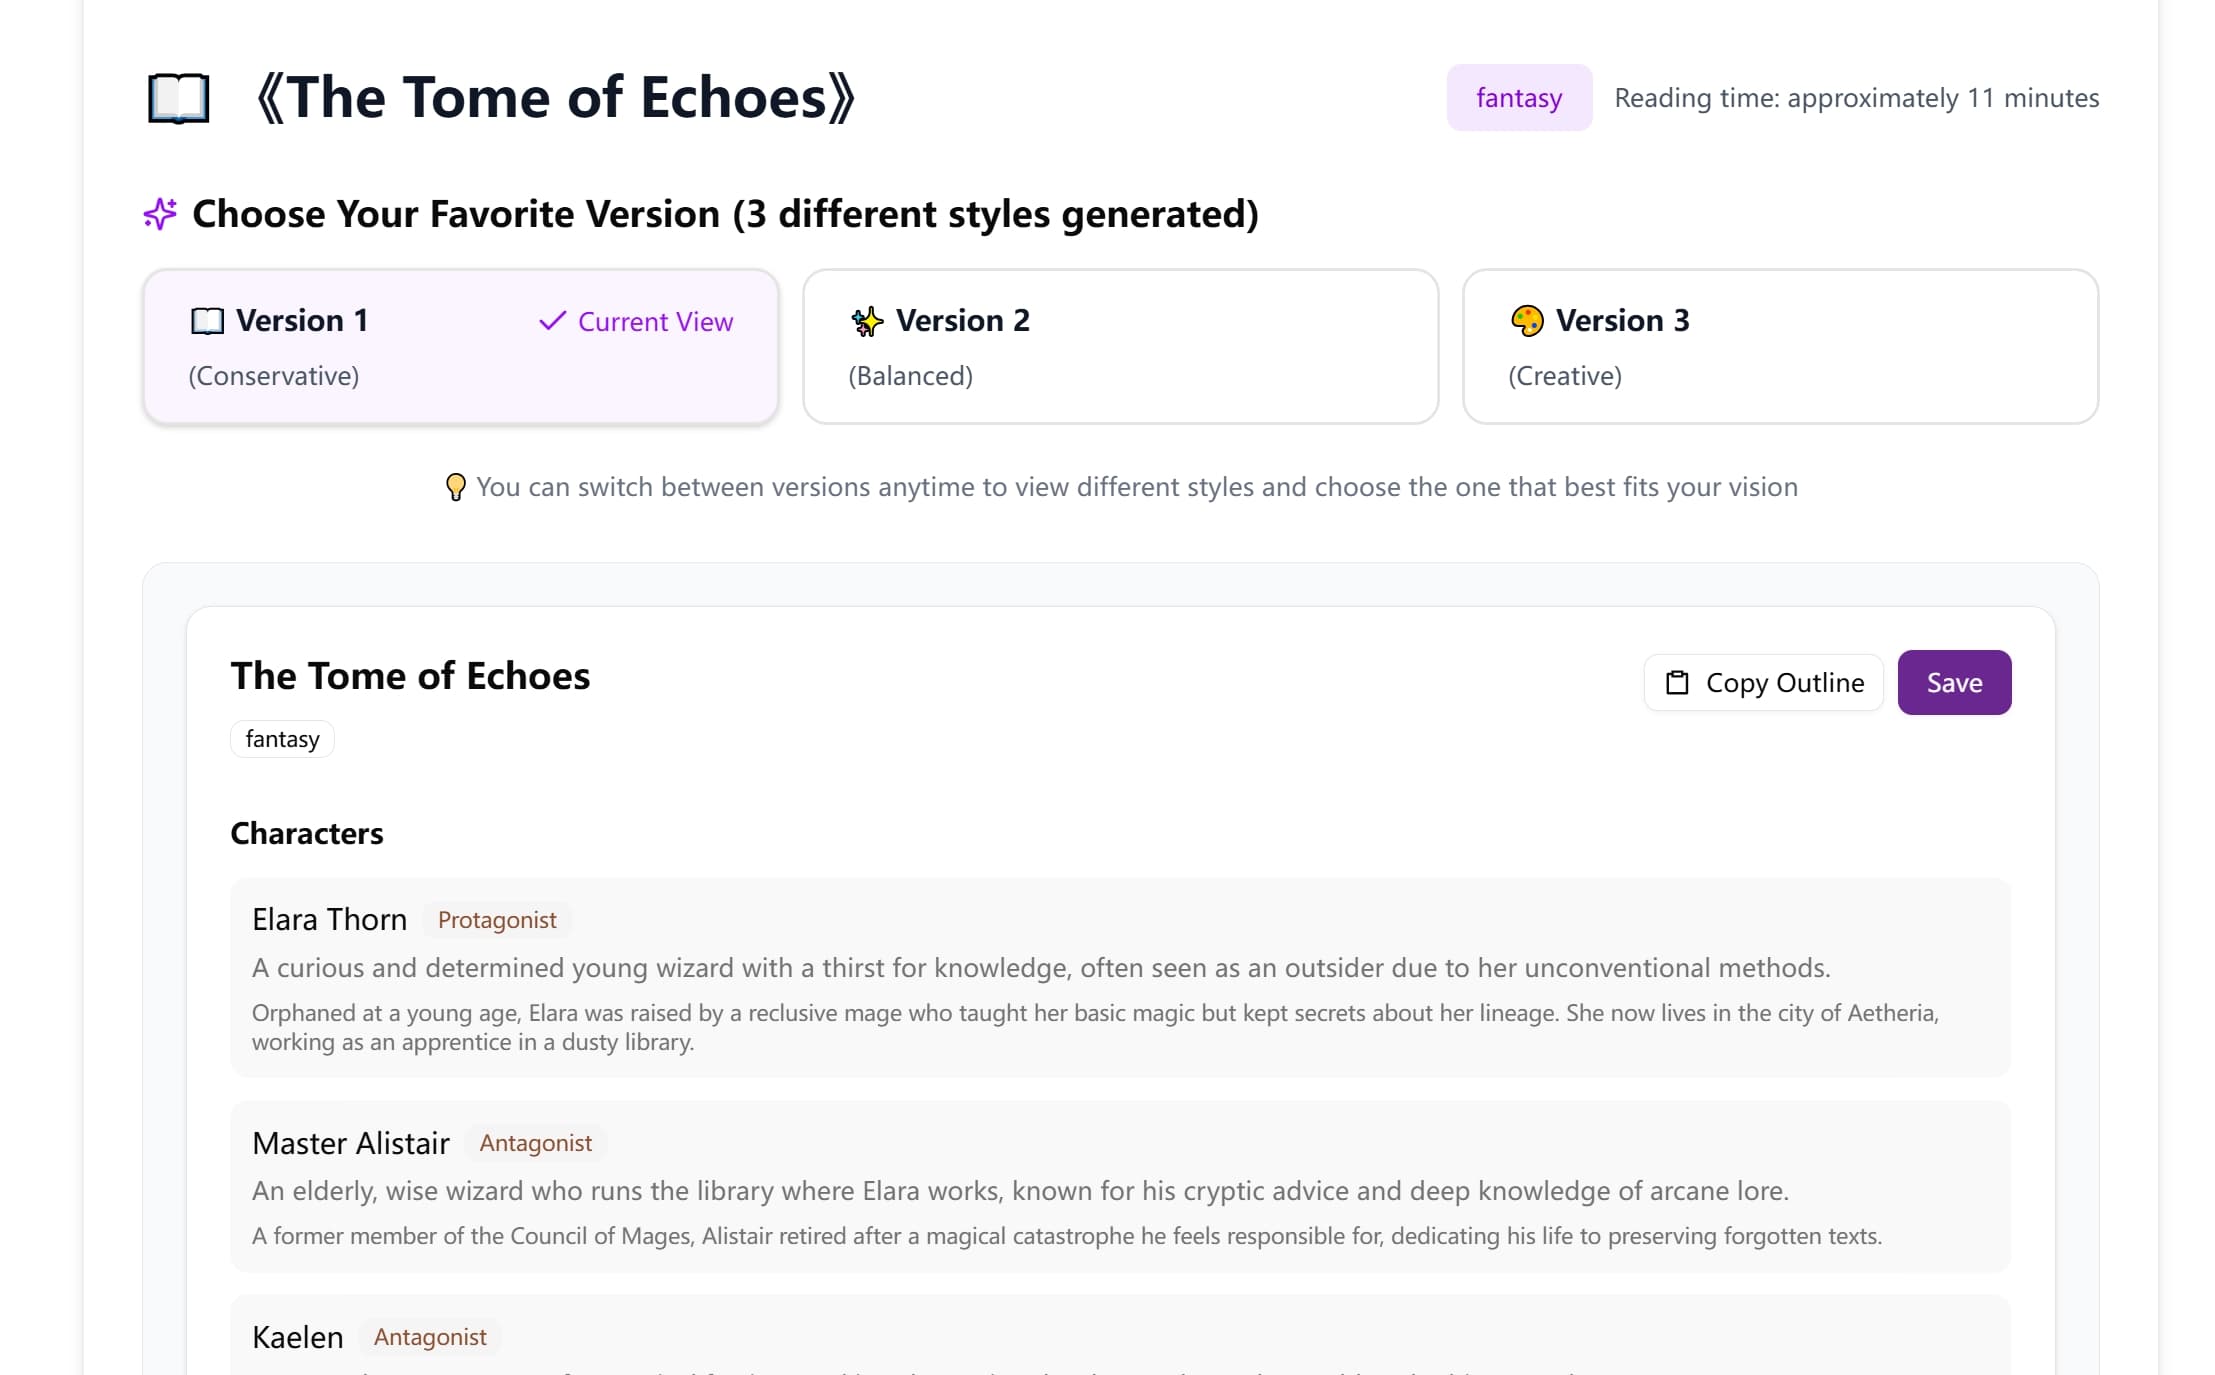Click the Antagonist tag next to Master Alistair
The height and width of the screenshot is (1375, 2215).
[x=535, y=1142]
